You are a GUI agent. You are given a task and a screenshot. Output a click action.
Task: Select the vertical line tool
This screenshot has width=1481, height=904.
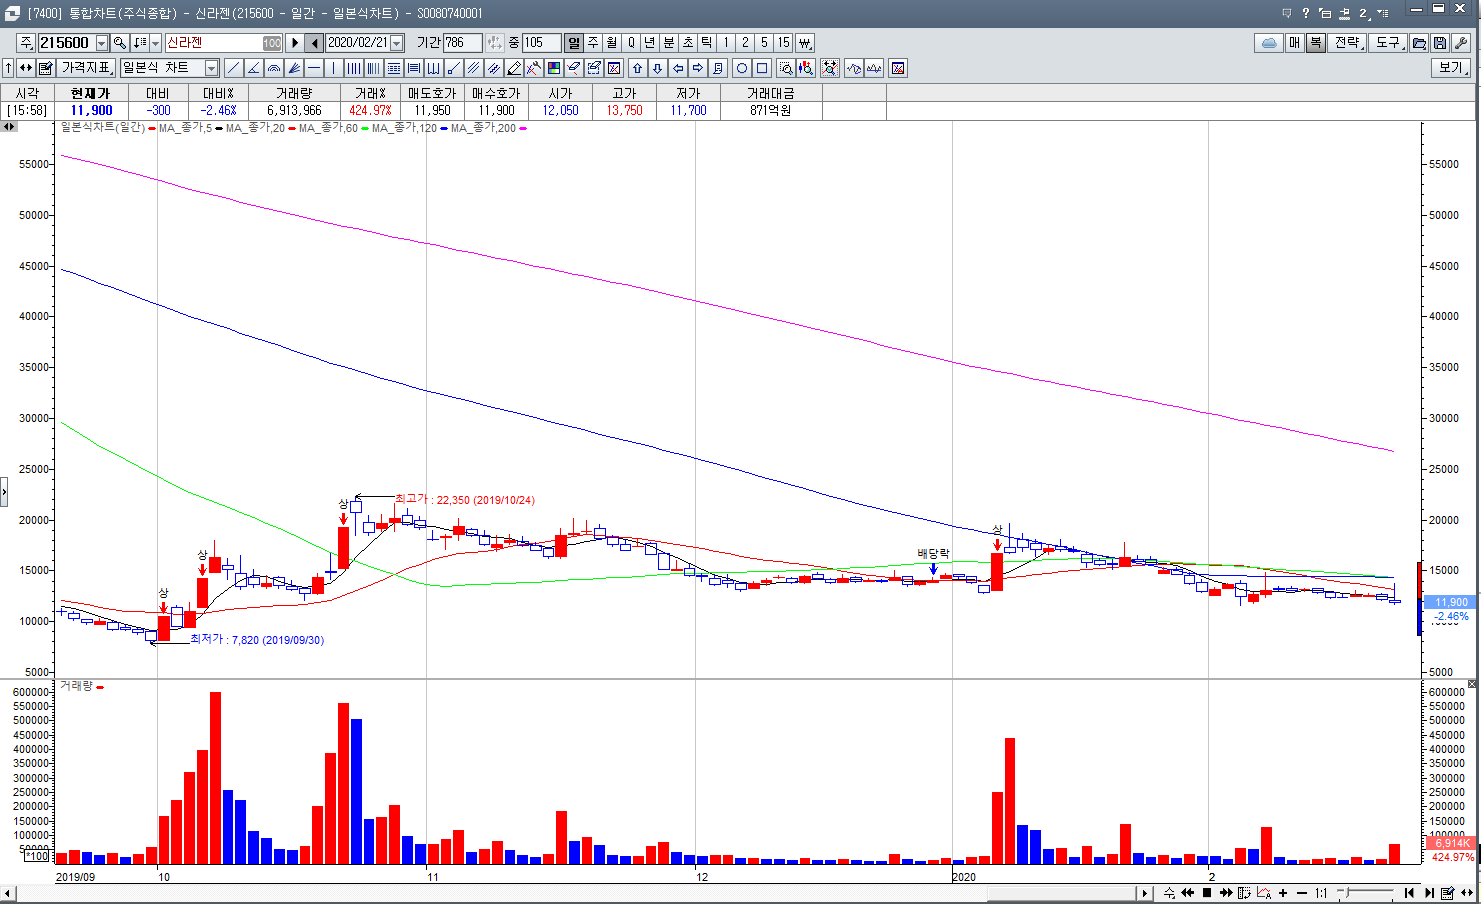[x=334, y=68]
